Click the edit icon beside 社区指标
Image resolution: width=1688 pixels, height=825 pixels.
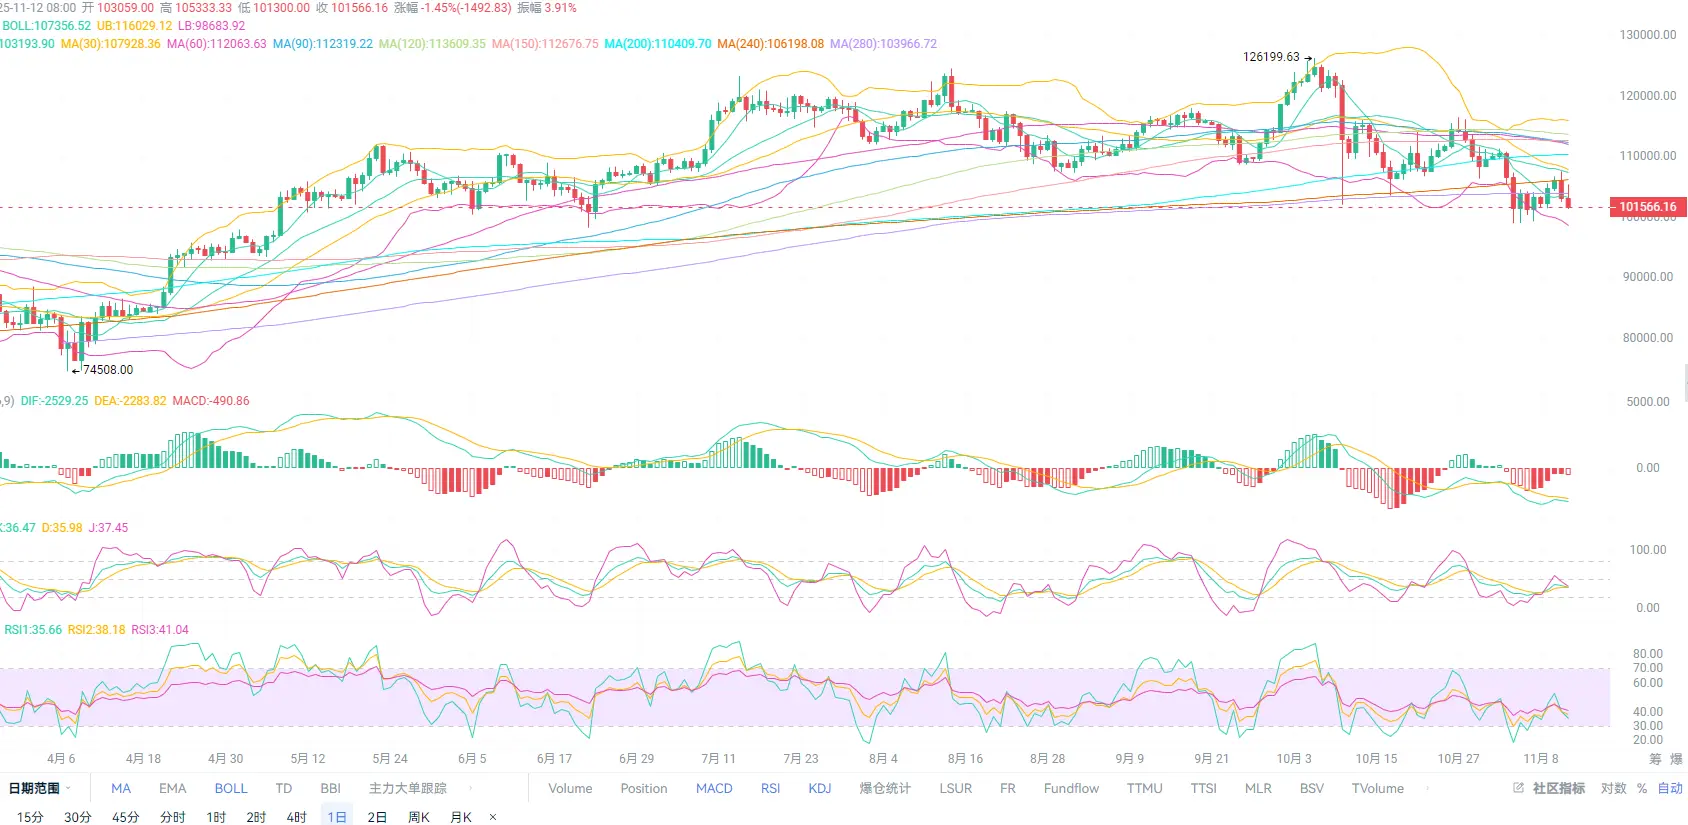click(x=1518, y=788)
